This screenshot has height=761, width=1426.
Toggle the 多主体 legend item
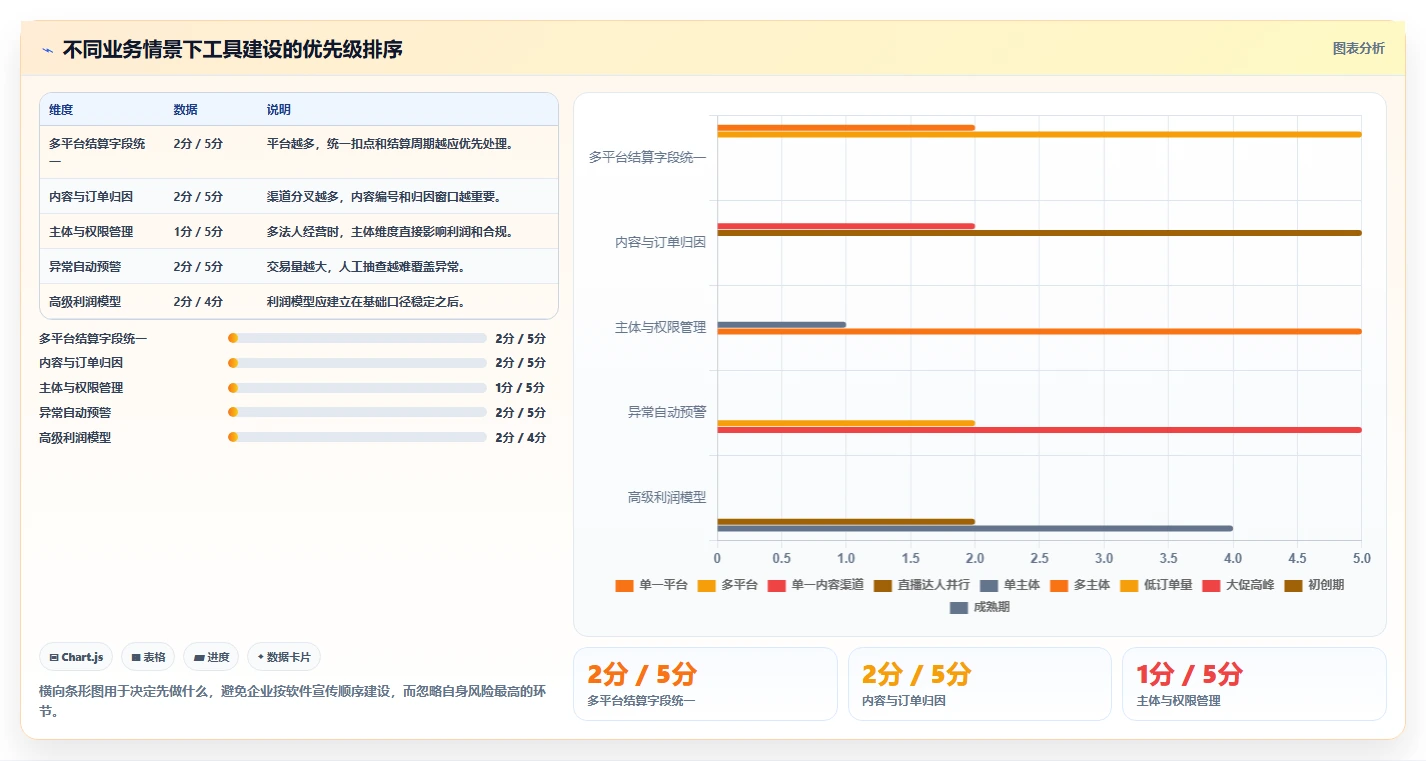[1080, 585]
